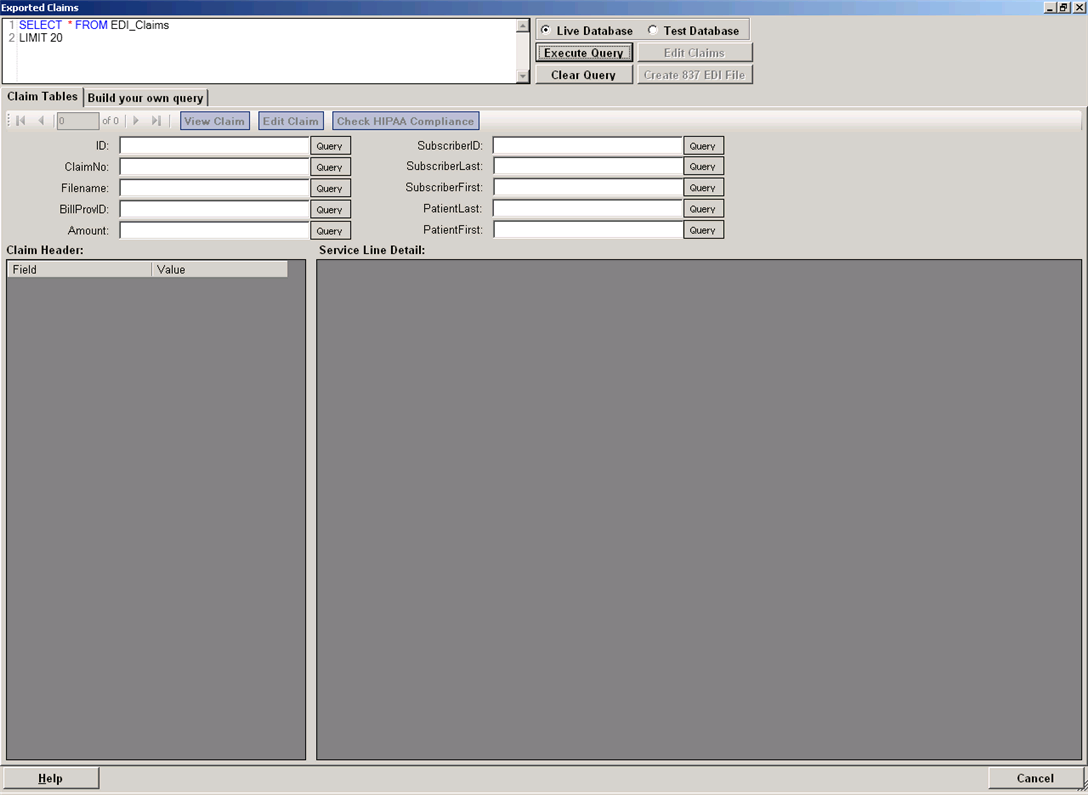This screenshot has width=1088, height=795.
Task: Cancel and close the Exported Claims screen
Action: 1035,778
